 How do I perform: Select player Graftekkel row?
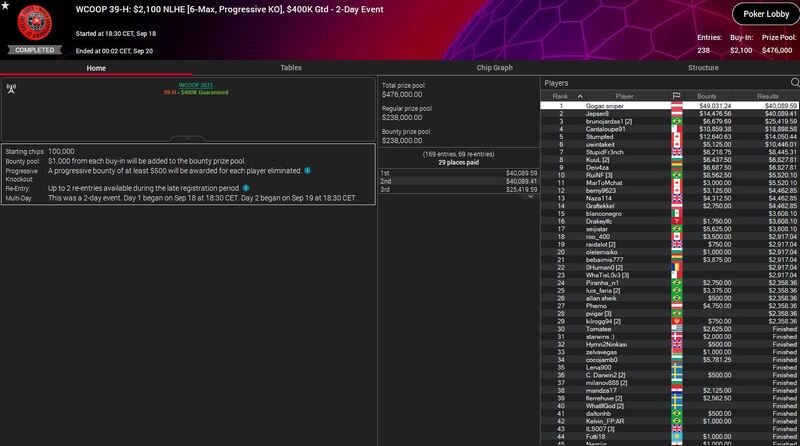tap(670, 206)
